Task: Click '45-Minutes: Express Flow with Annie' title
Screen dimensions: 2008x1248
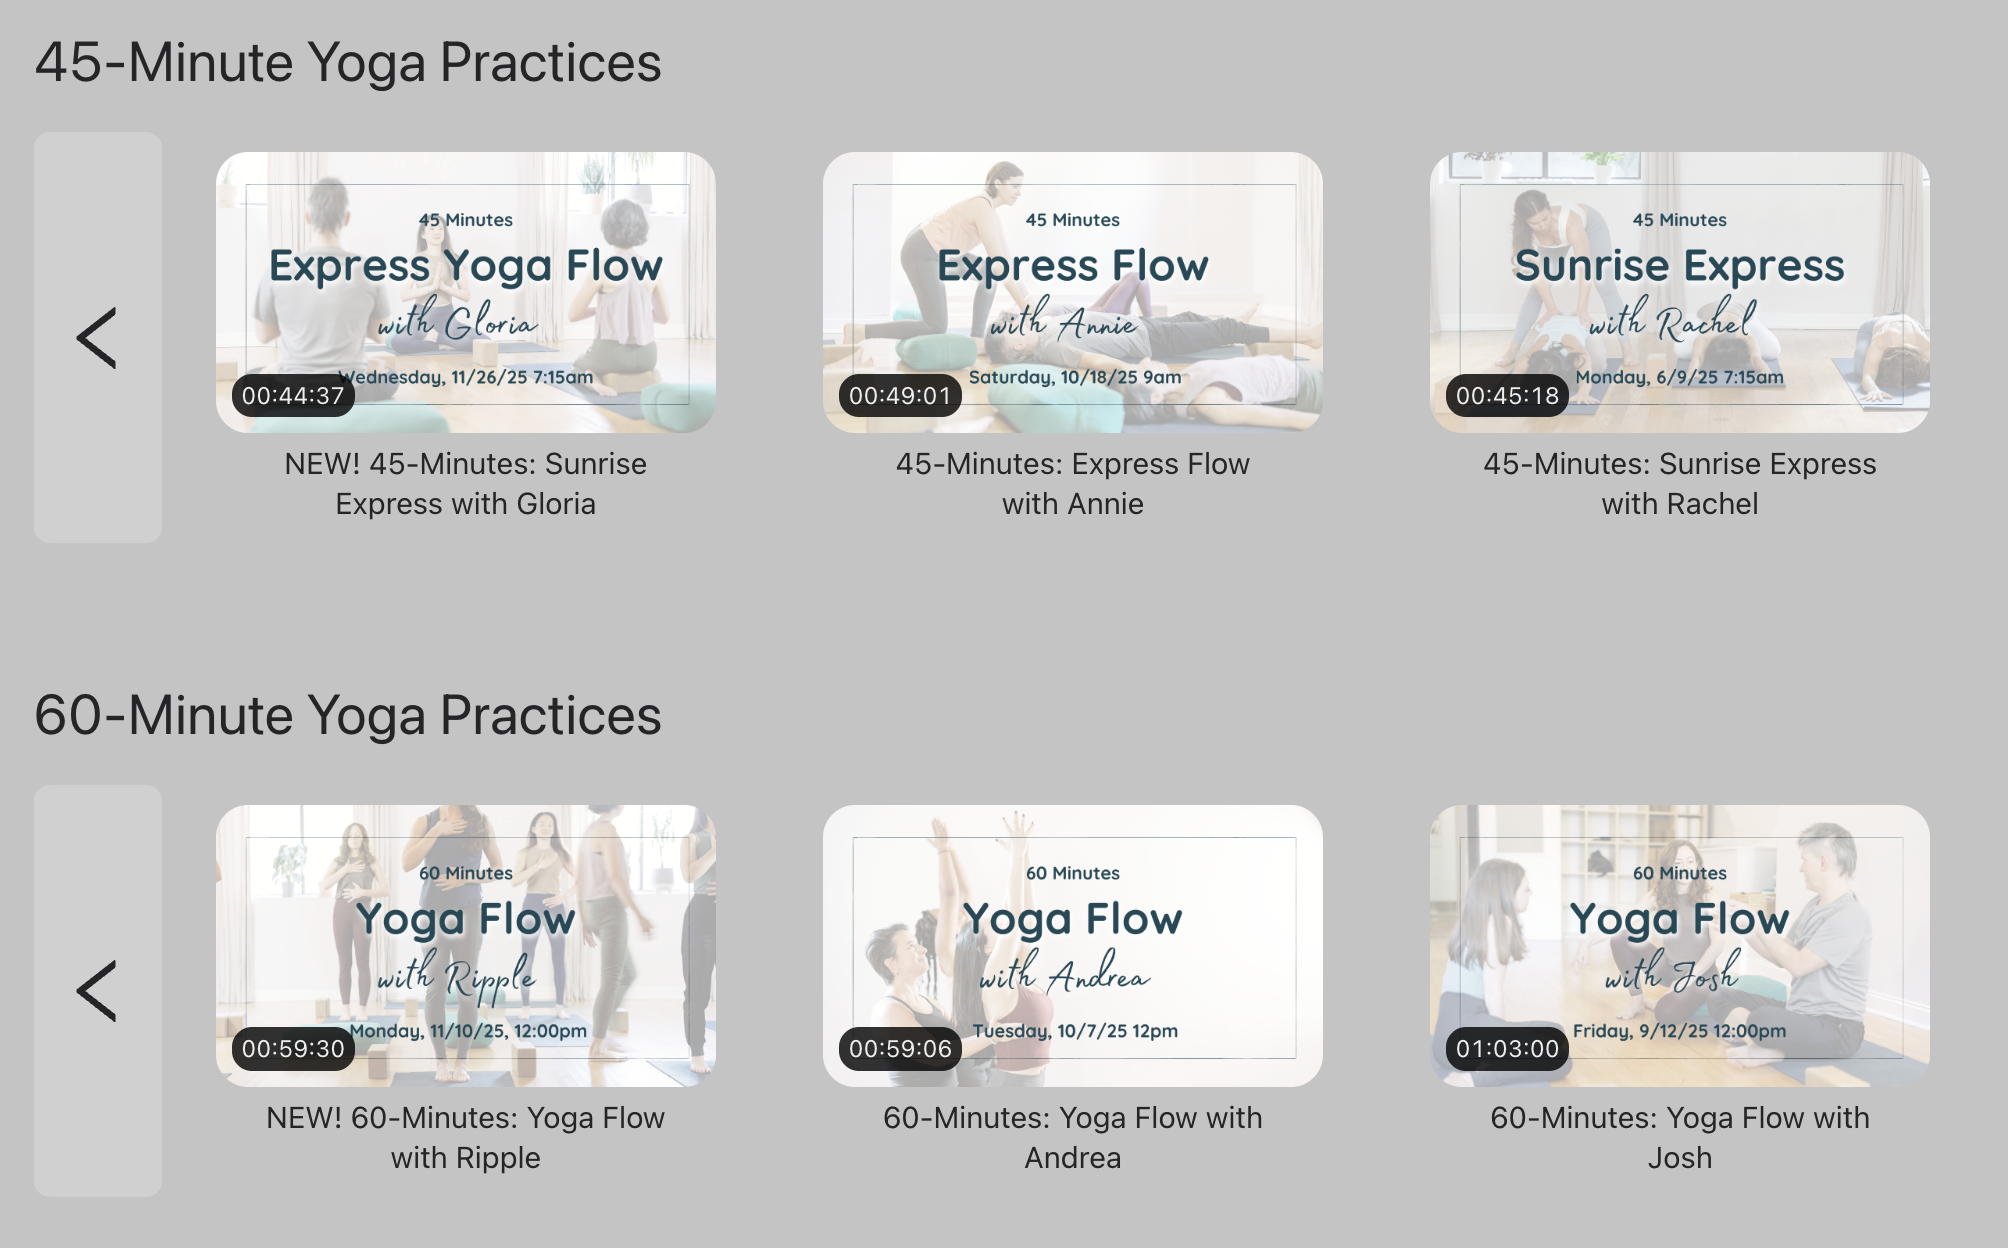Action: (x=1073, y=484)
